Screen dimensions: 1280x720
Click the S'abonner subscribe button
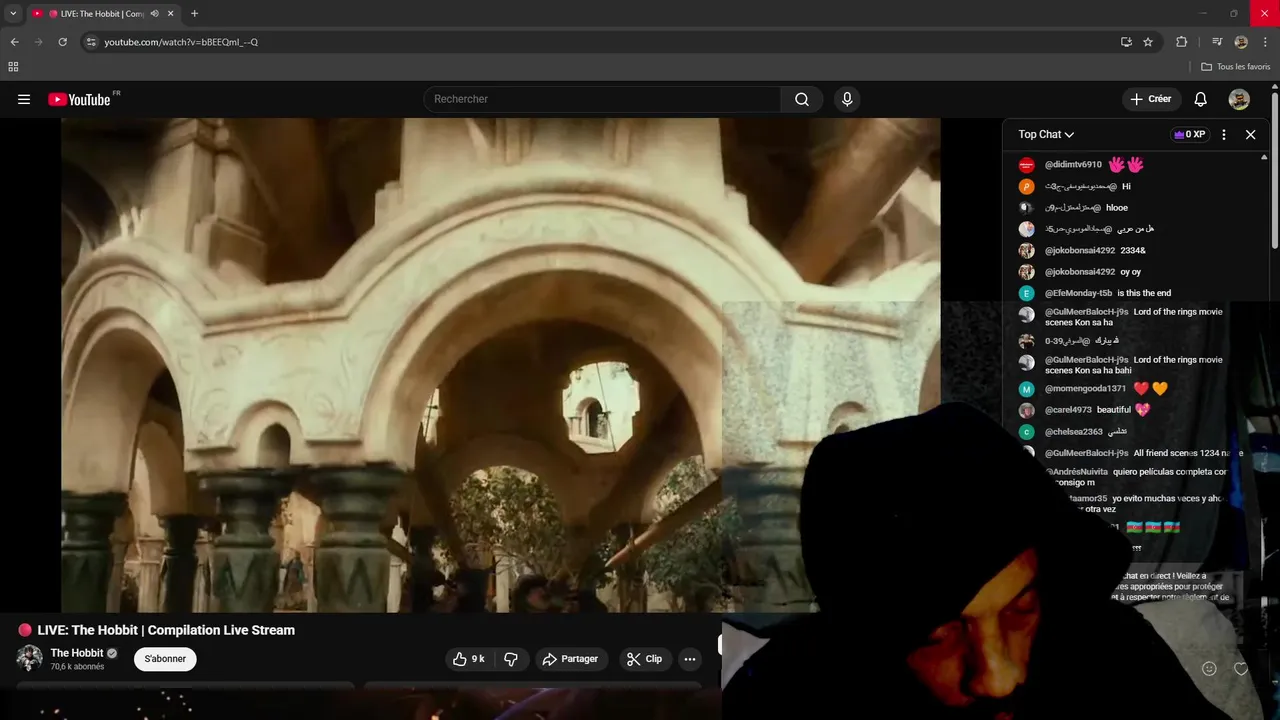tap(165, 659)
